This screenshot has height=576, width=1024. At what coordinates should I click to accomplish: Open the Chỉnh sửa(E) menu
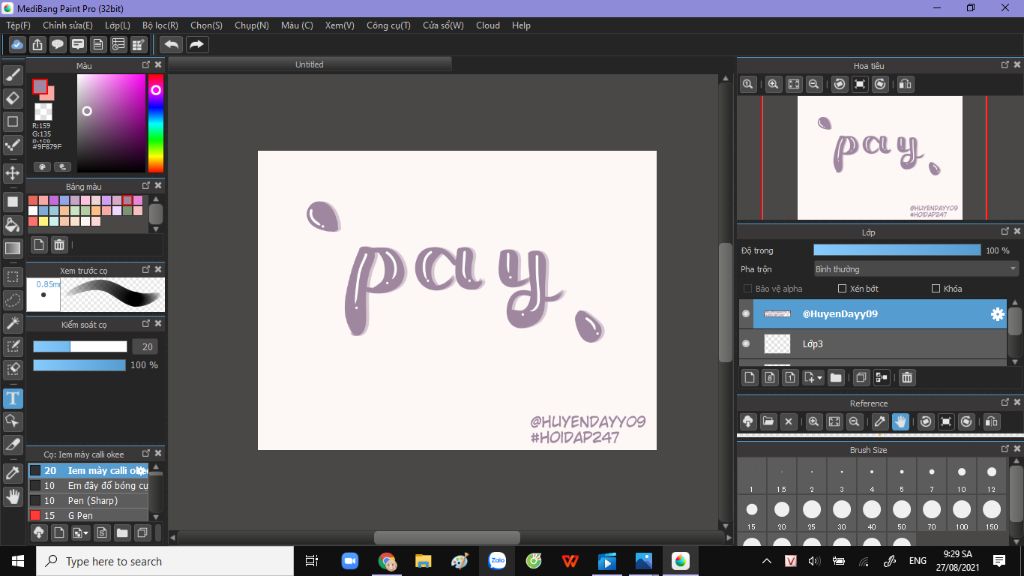(67, 25)
